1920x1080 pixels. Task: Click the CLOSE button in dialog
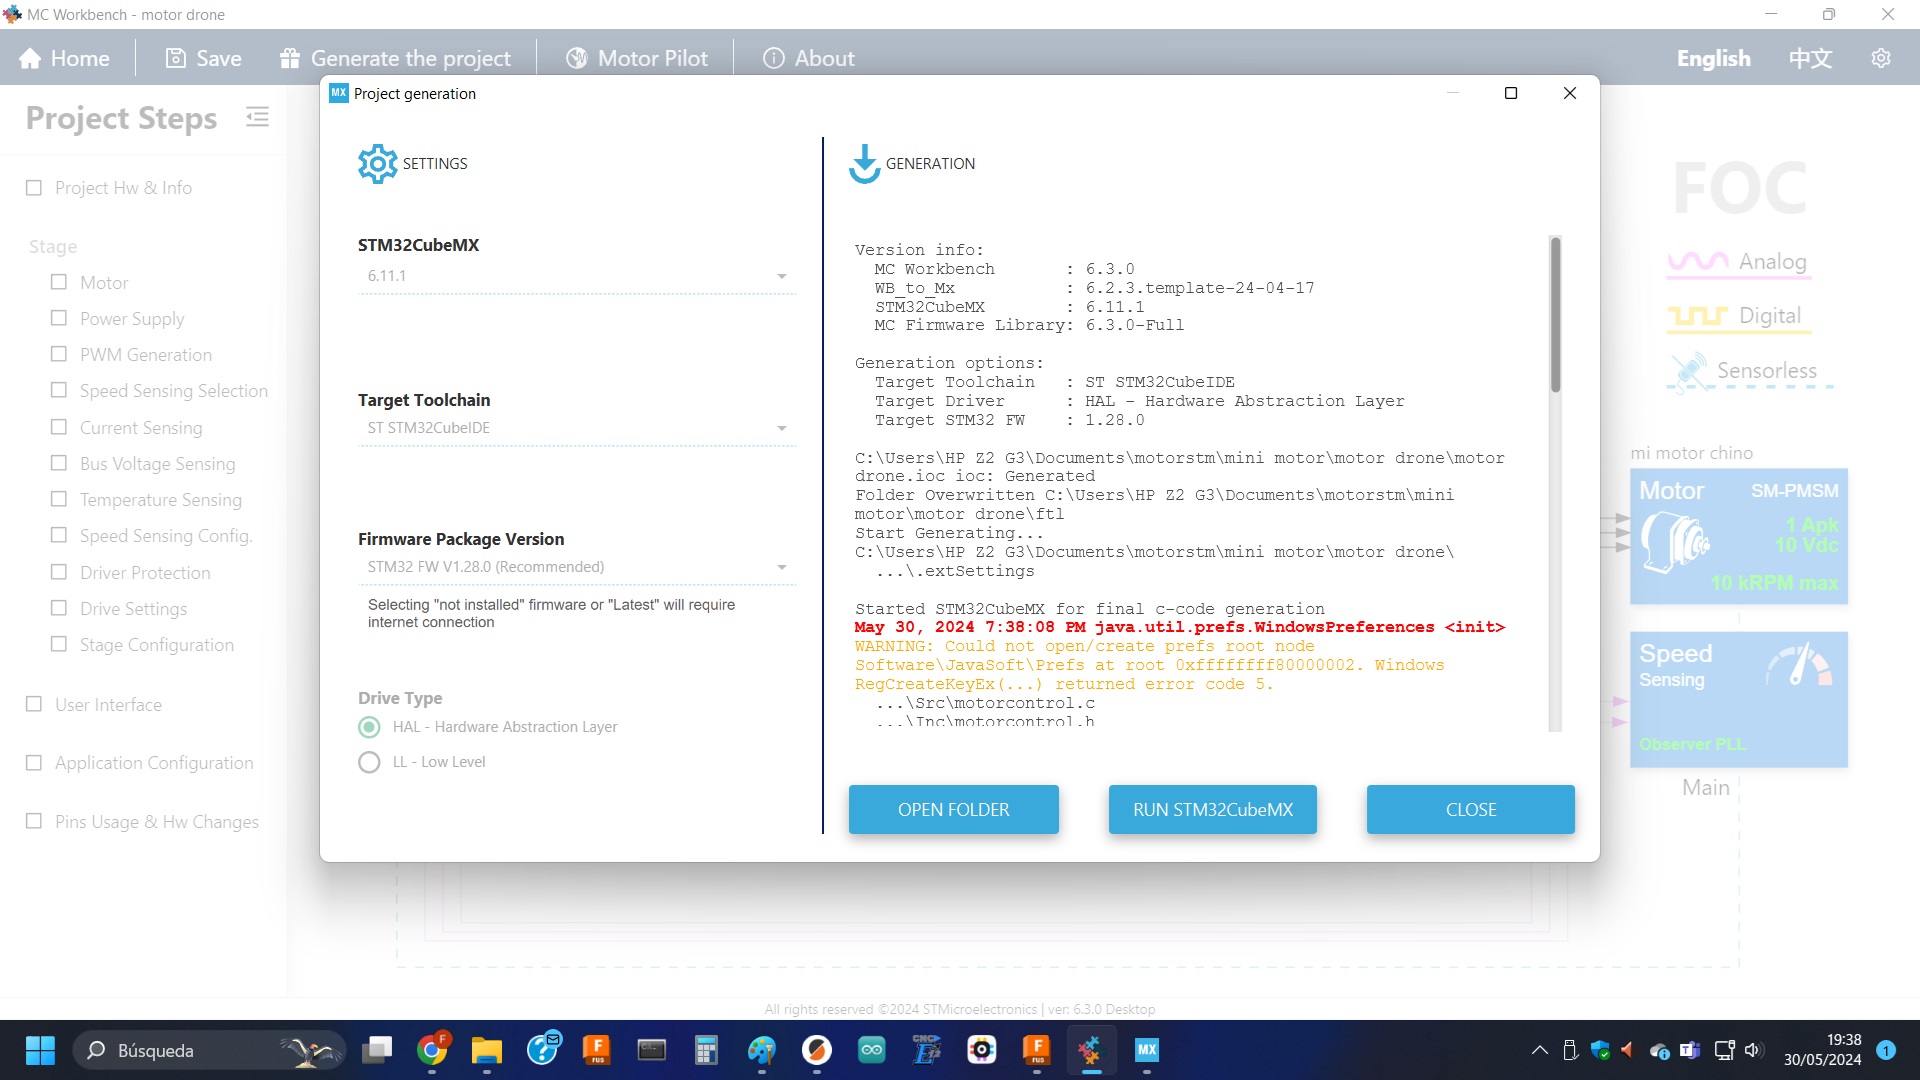pyautogui.click(x=1470, y=809)
